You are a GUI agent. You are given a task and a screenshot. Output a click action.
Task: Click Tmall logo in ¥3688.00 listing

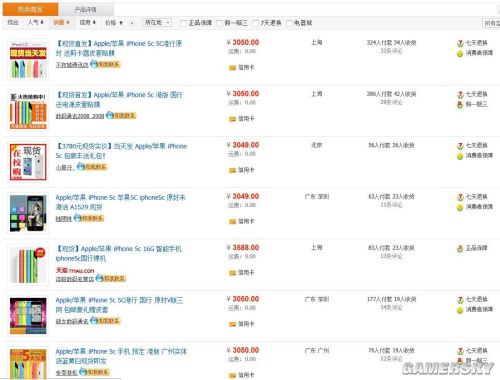pyautogui.click(x=75, y=270)
